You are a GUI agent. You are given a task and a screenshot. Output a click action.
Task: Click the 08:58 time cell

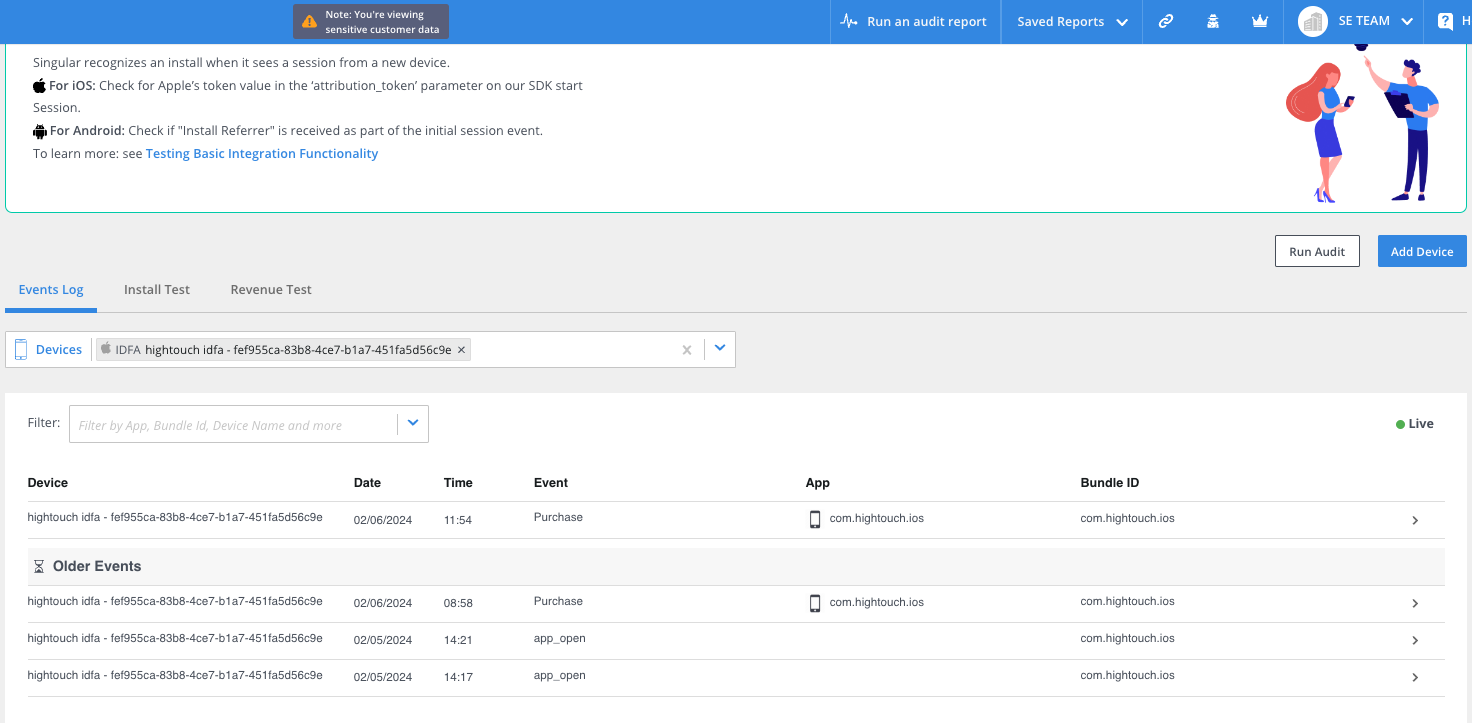pos(458,603)
